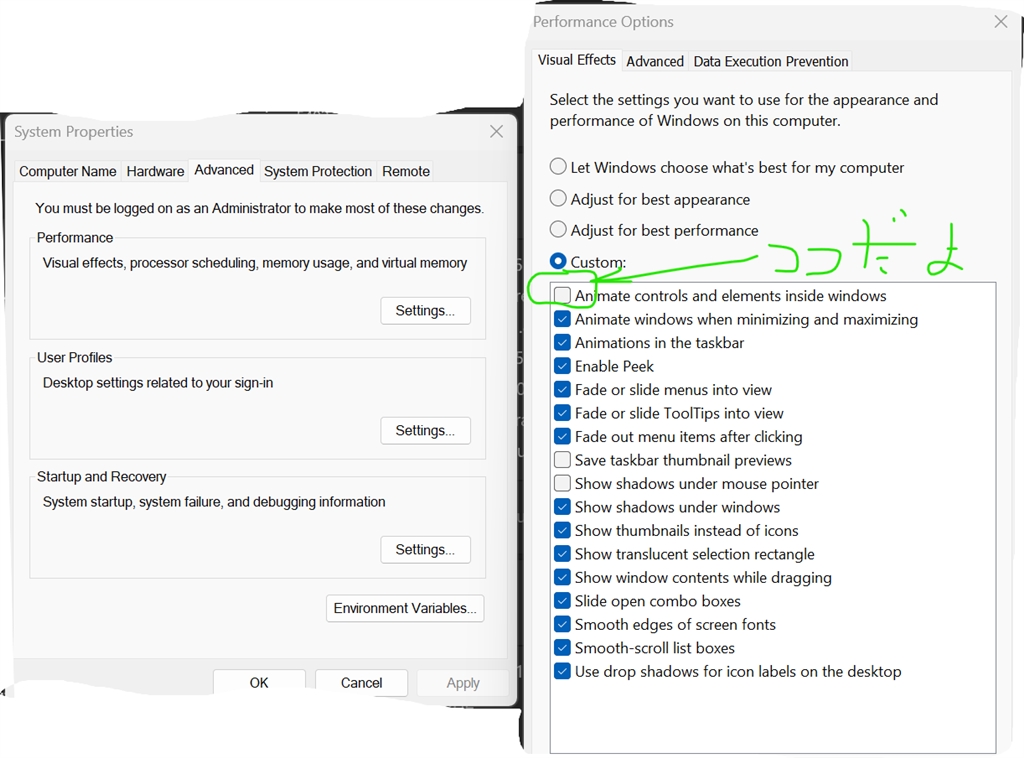Disable Animations in the taskbar
The image size is (1024, 758).
[562, 343]
